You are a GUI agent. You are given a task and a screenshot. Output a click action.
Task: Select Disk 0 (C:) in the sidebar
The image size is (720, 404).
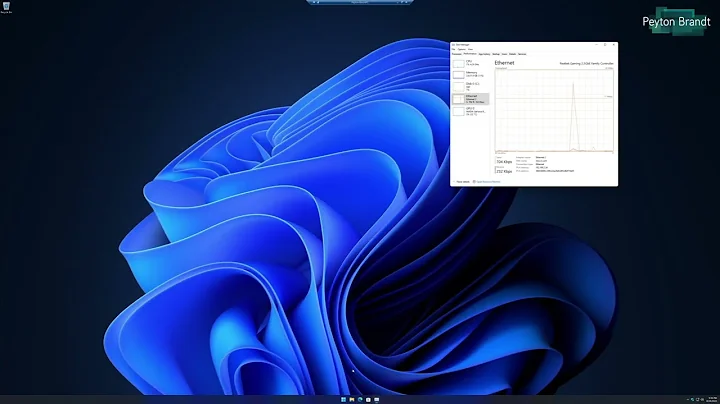click(471, 87)
